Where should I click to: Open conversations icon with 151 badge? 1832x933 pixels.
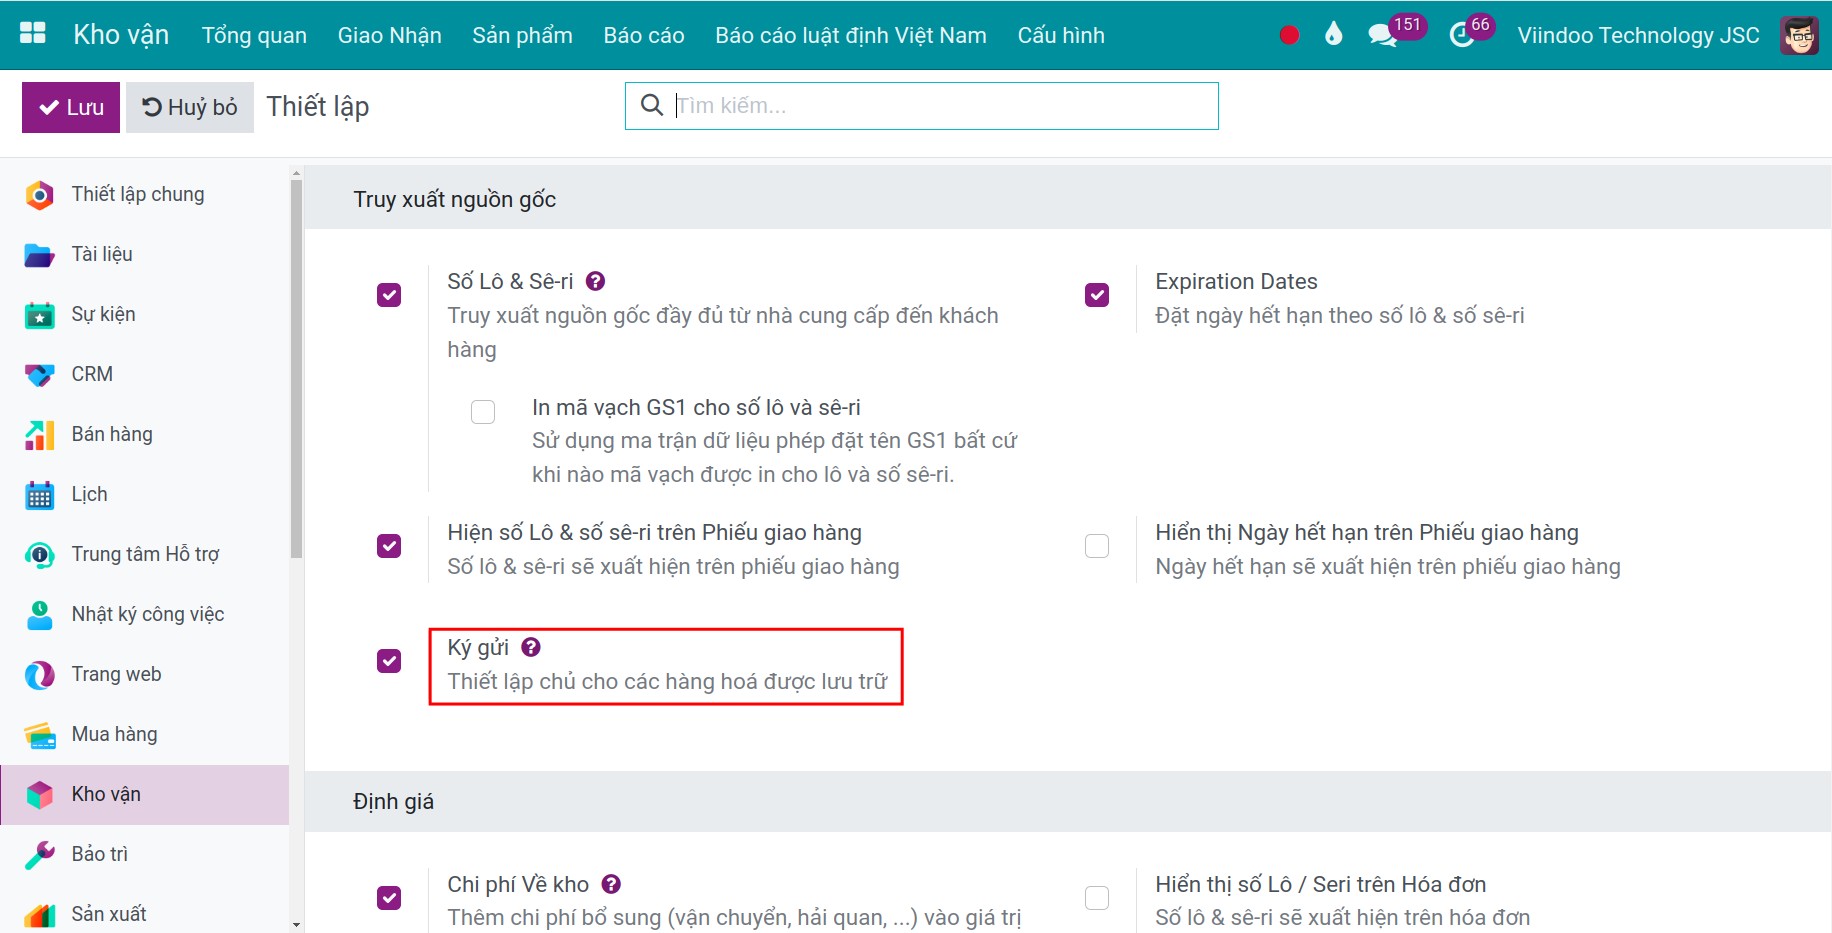coord(1396,32)
